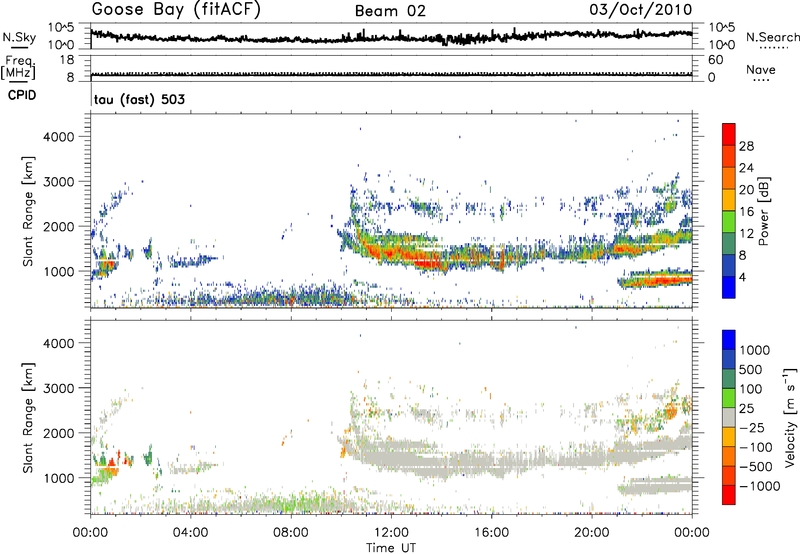Click the 'Beam 02' label

click(x=390, y=11)
